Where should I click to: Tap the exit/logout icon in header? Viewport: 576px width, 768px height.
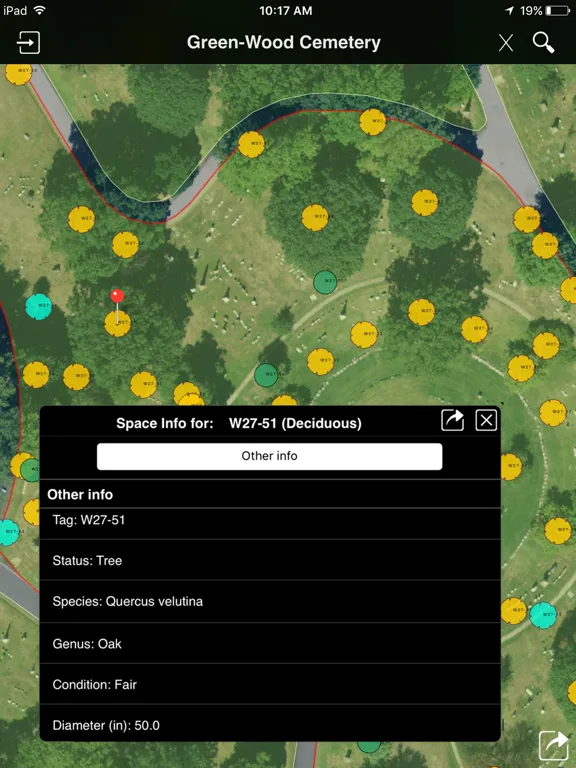pos(28,43)
